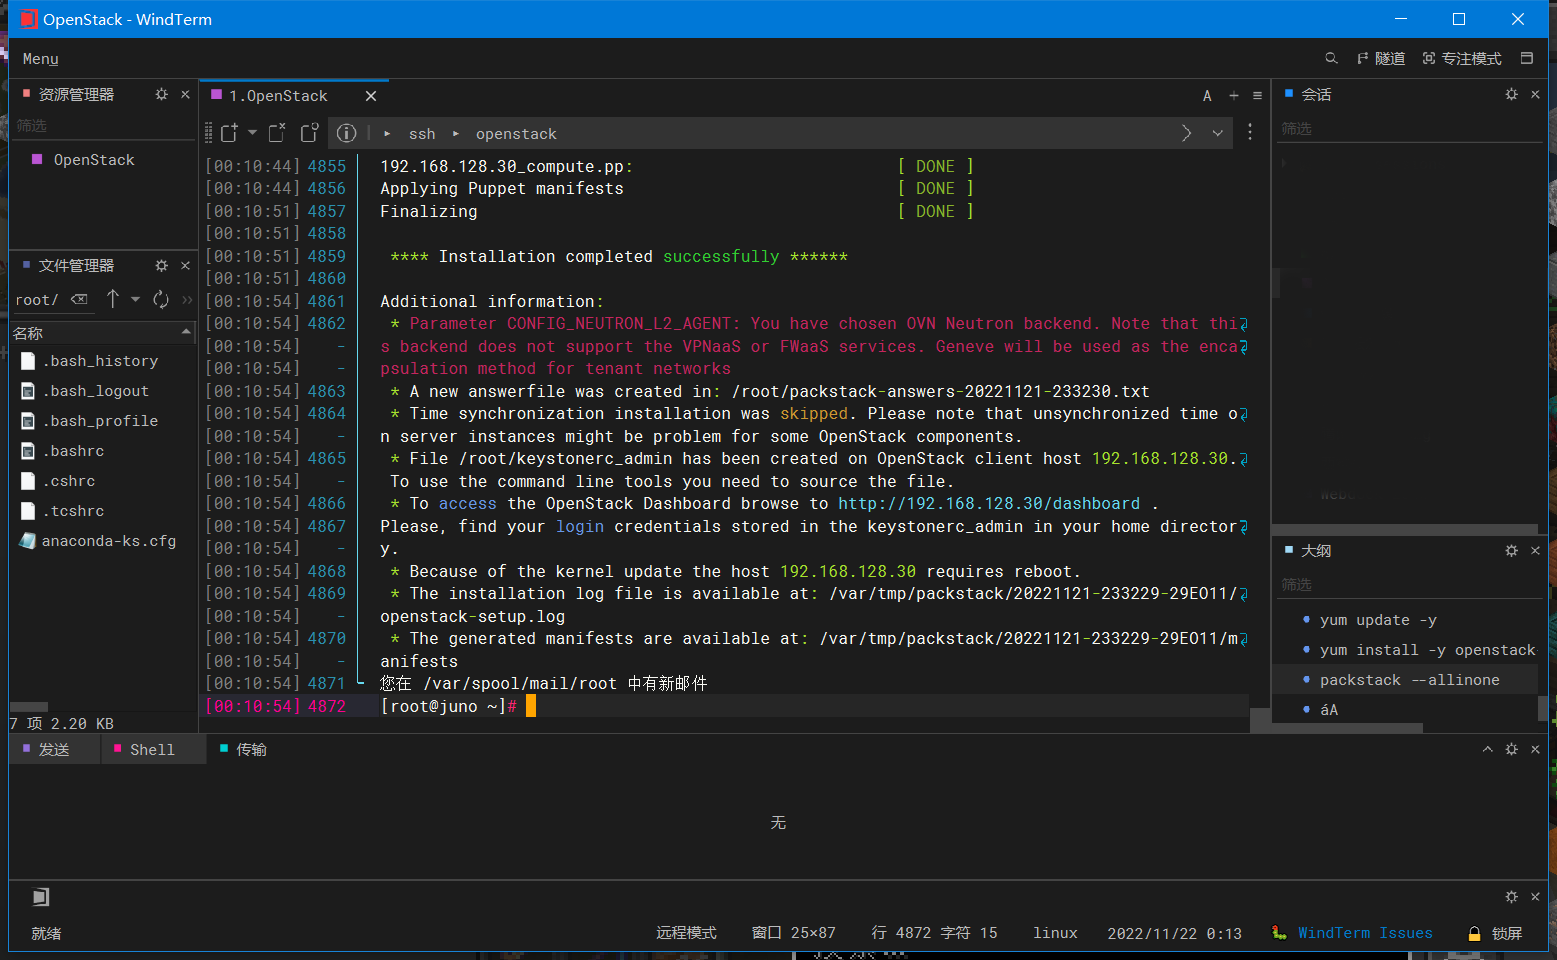
Task: Switch to the 发送 tab
Action: pos(54,750)
